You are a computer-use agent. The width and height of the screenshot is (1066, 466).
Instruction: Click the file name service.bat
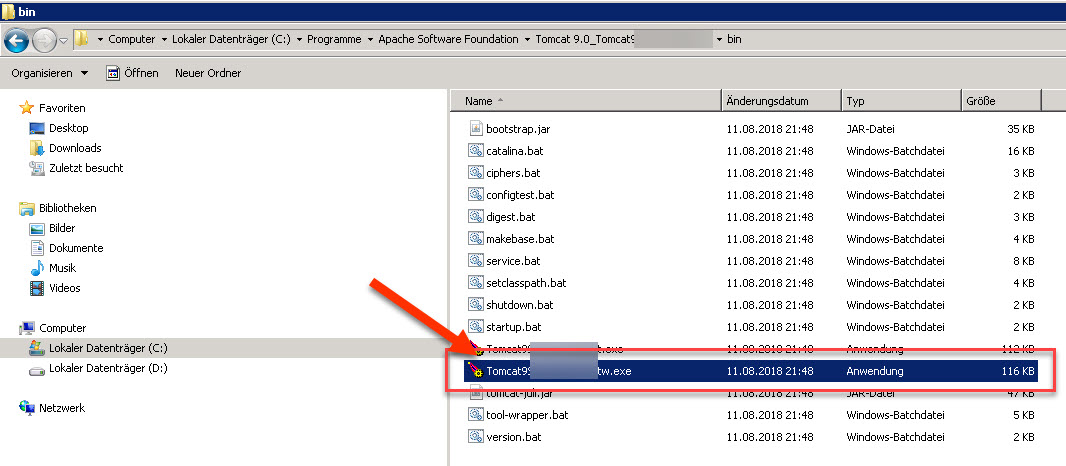[x=513, y=261]
